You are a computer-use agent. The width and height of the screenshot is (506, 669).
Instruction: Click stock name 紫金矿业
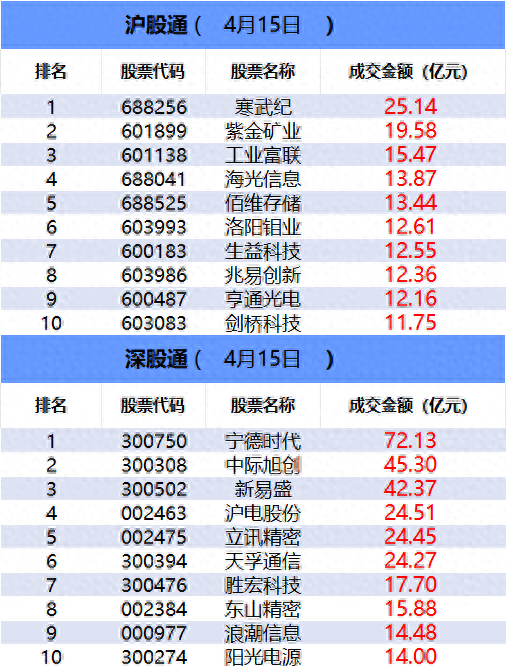click(x=263, y=131)
